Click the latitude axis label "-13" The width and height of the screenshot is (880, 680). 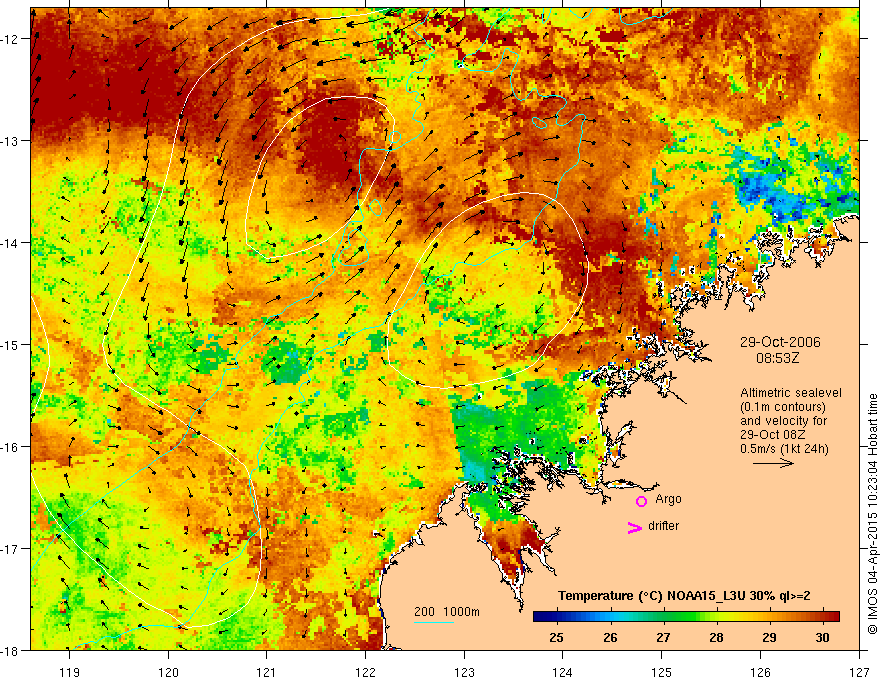pos(10,141)
